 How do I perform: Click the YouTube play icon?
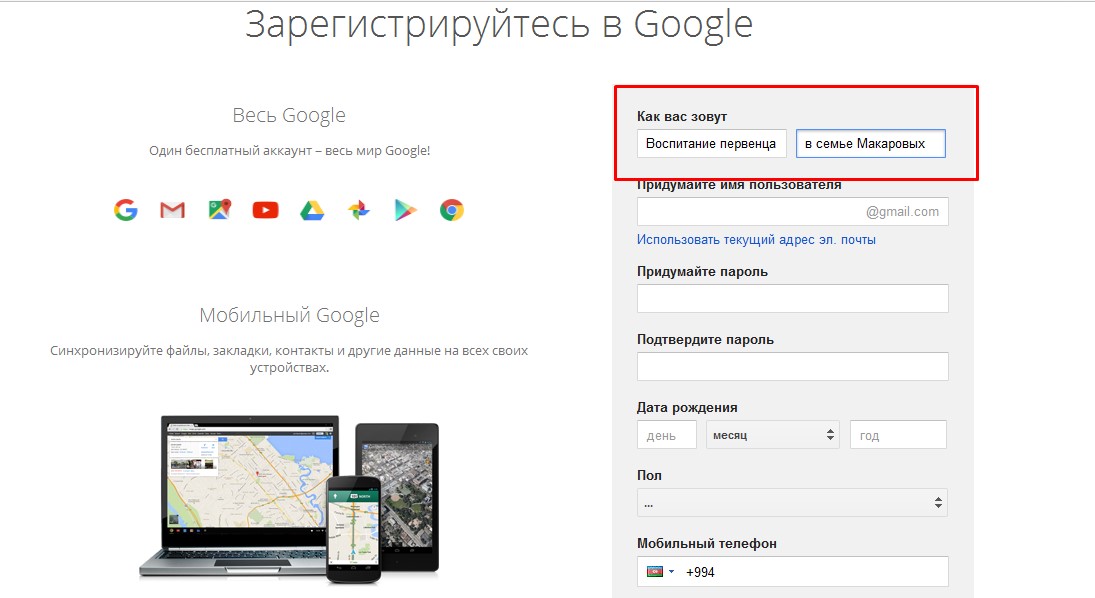(265, 210)
